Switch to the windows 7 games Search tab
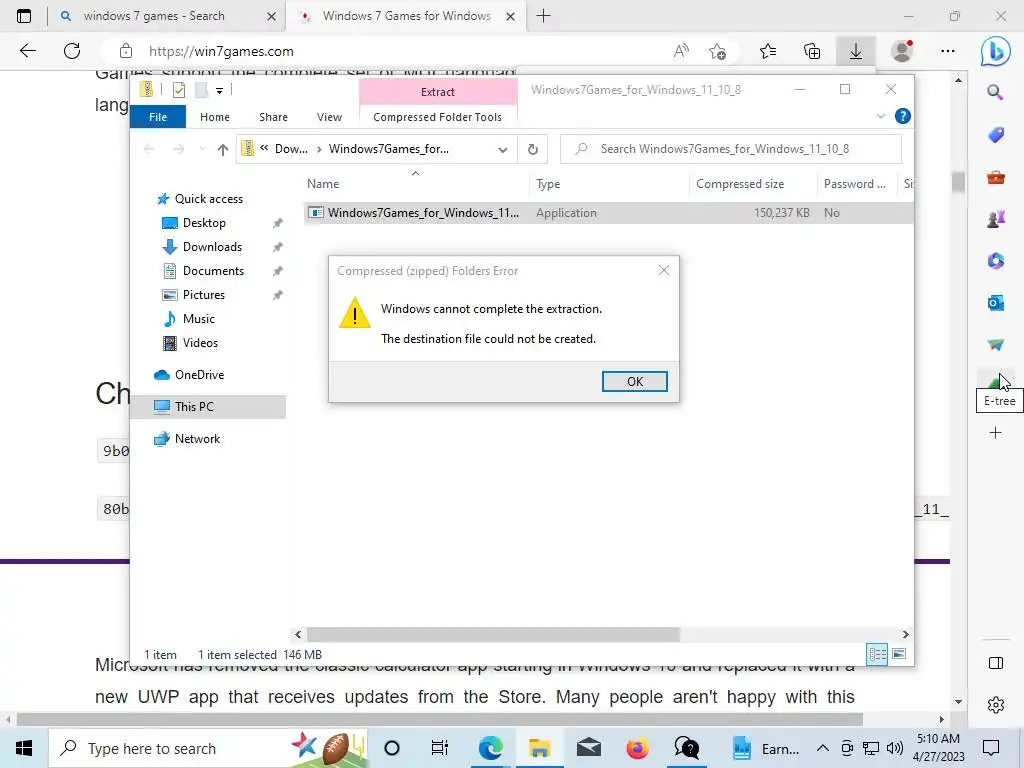Screen dimensions: 1024x768 (x=153, y=16)
